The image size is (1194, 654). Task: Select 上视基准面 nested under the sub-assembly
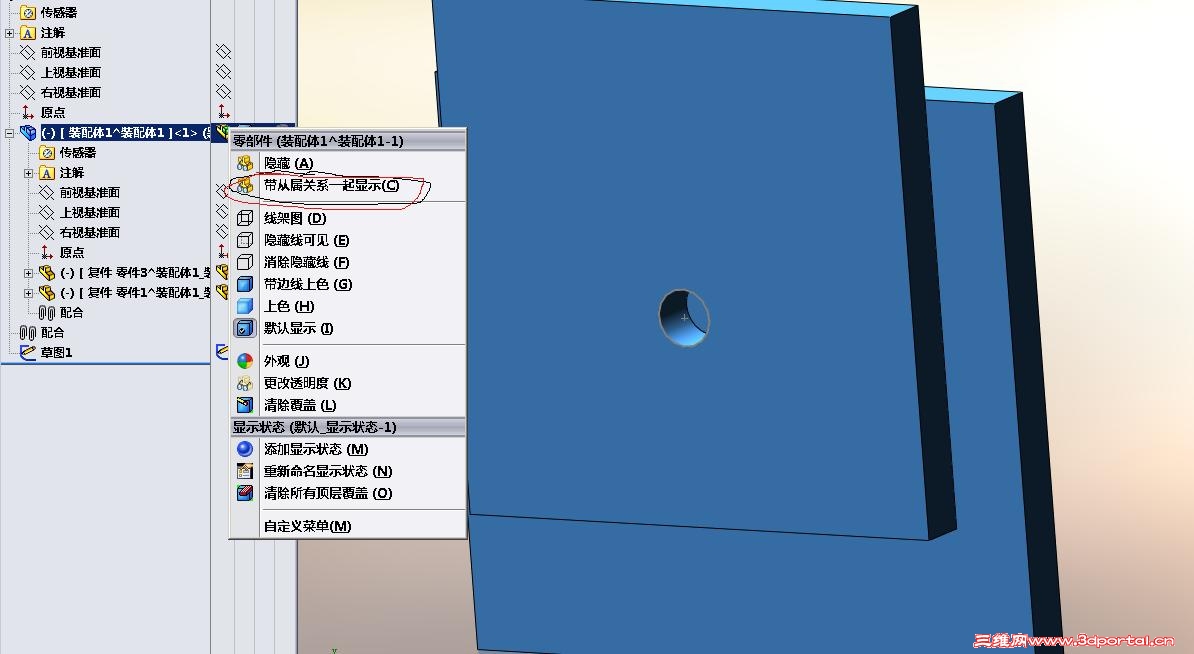(79, 212)
